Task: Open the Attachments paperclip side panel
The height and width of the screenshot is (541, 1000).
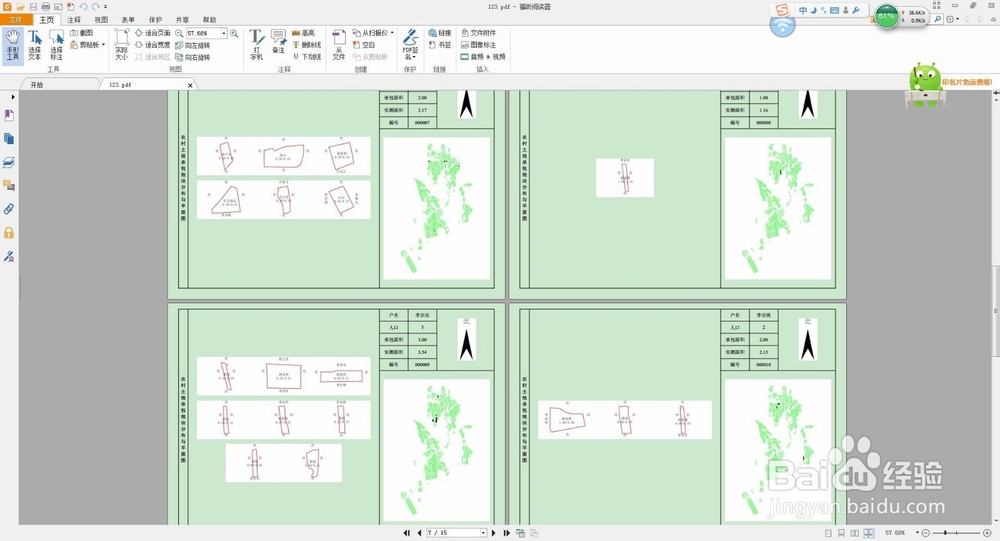Action: coord(9,209)
